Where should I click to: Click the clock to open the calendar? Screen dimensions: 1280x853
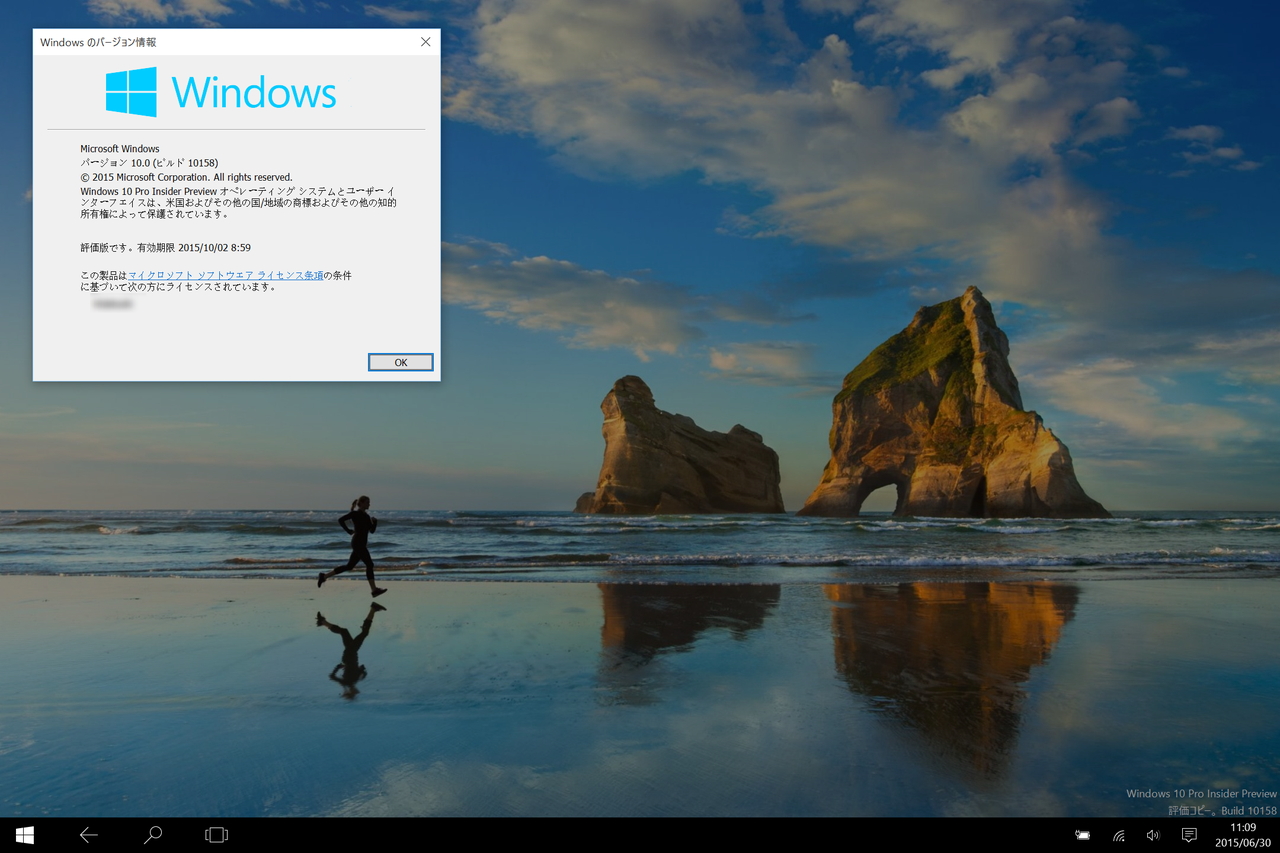tap(1242, 827)
